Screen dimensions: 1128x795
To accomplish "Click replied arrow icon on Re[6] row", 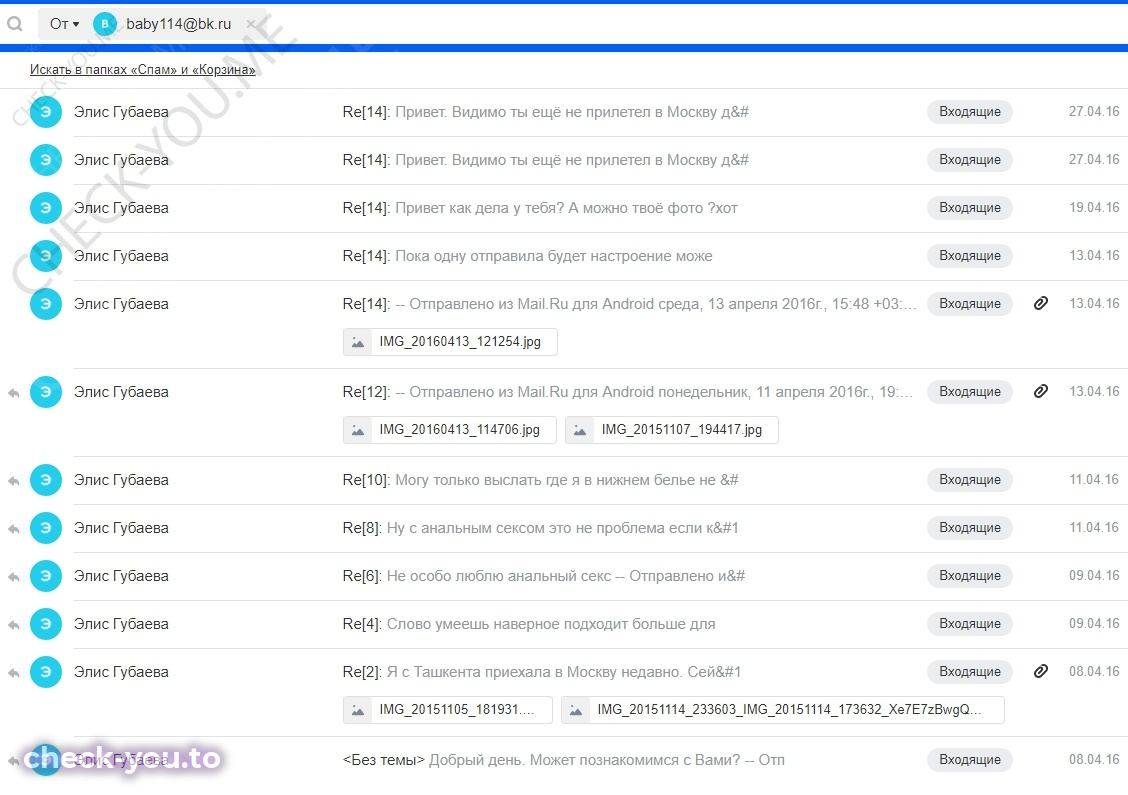I will [x=13, y=577].
